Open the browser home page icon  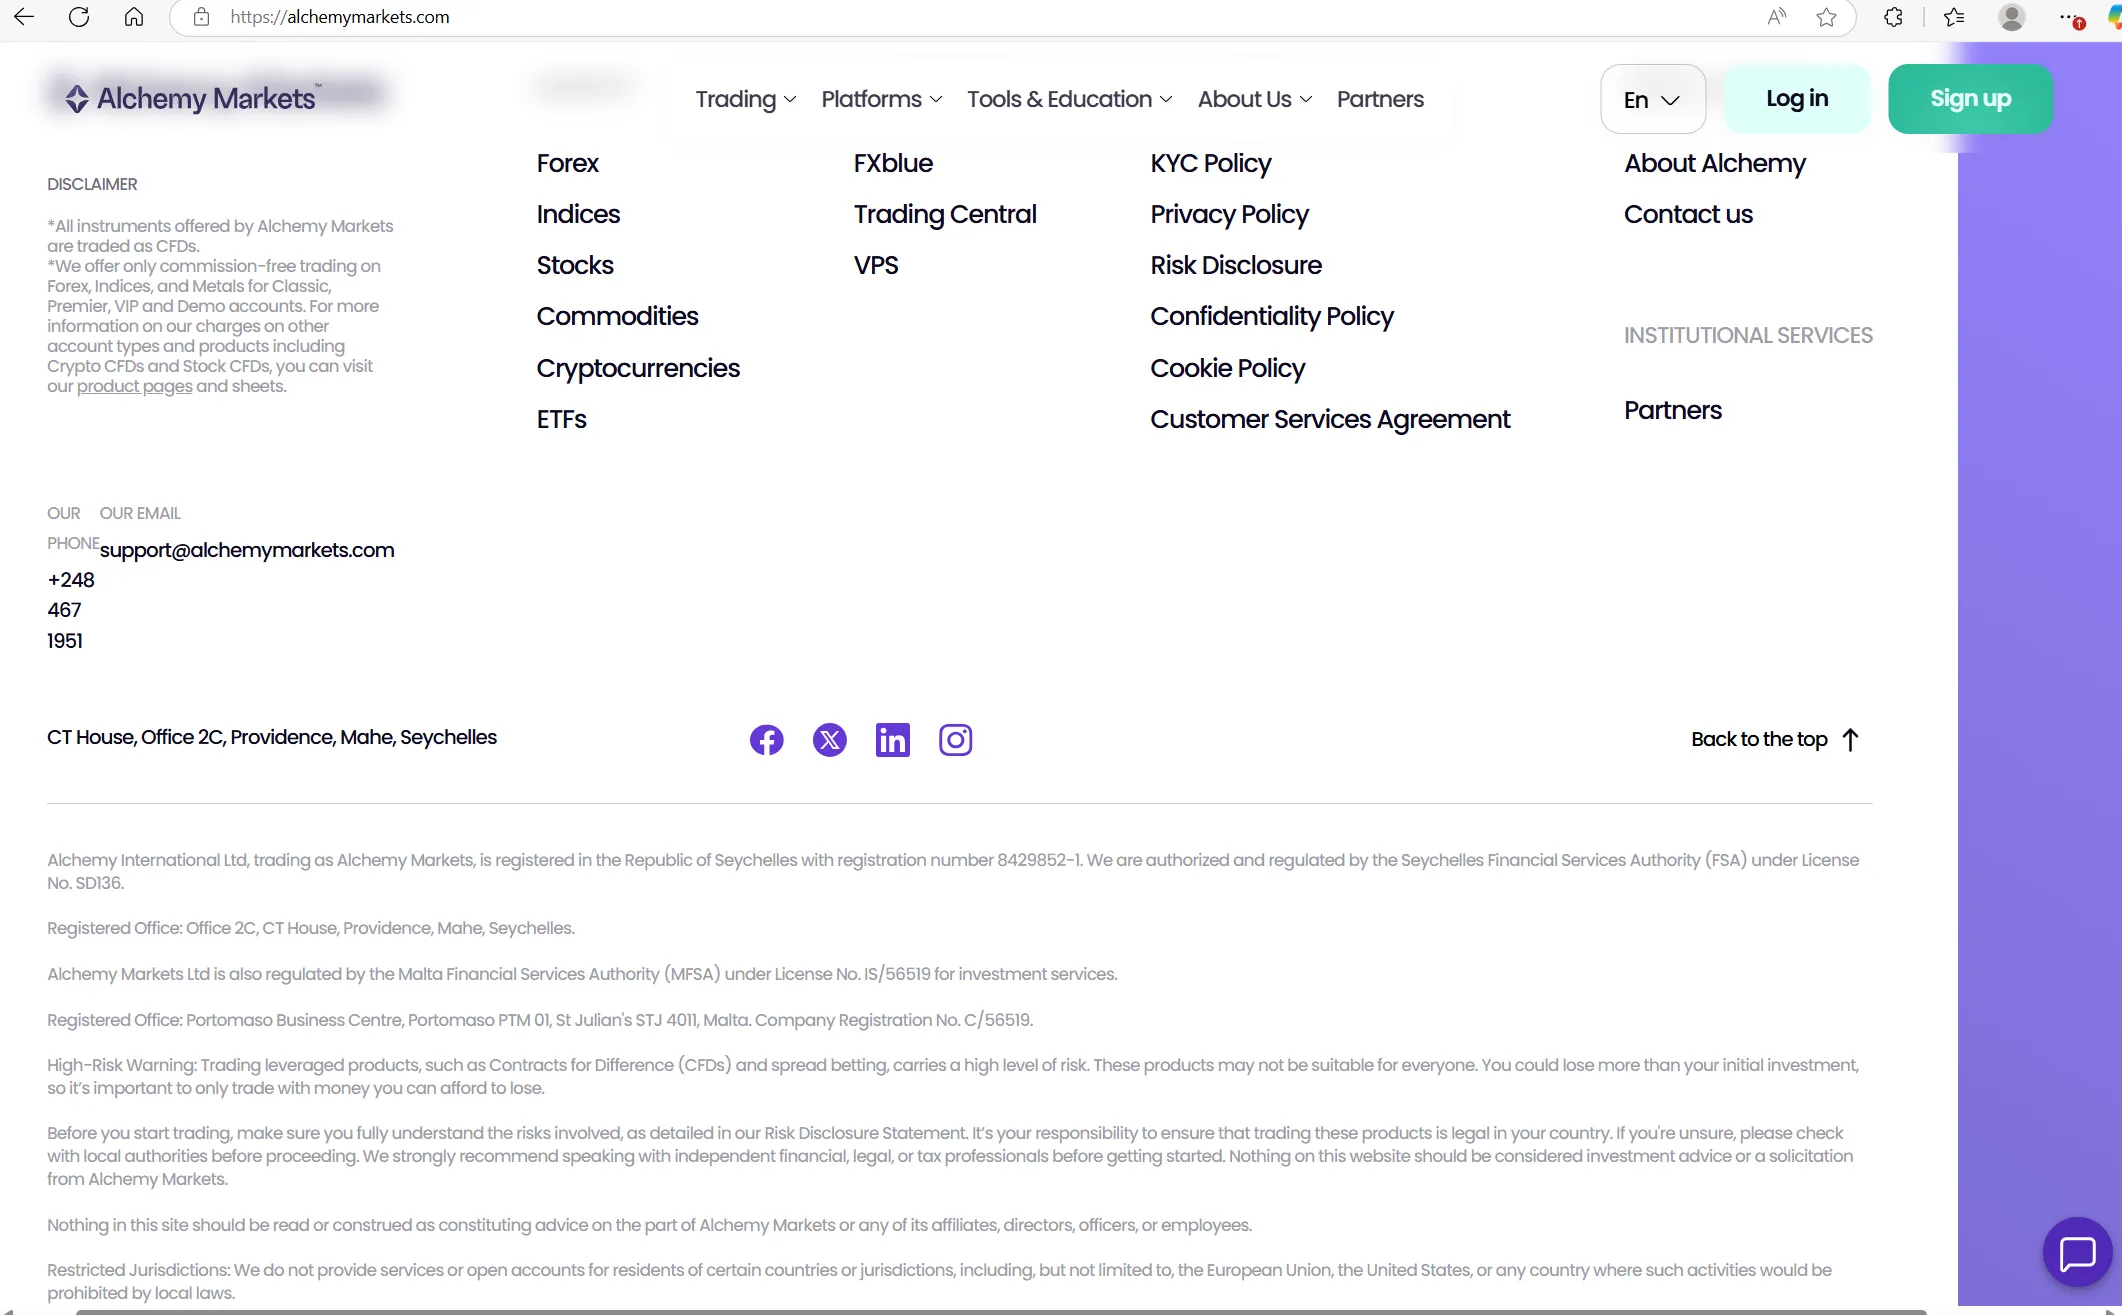coord(134,17)
